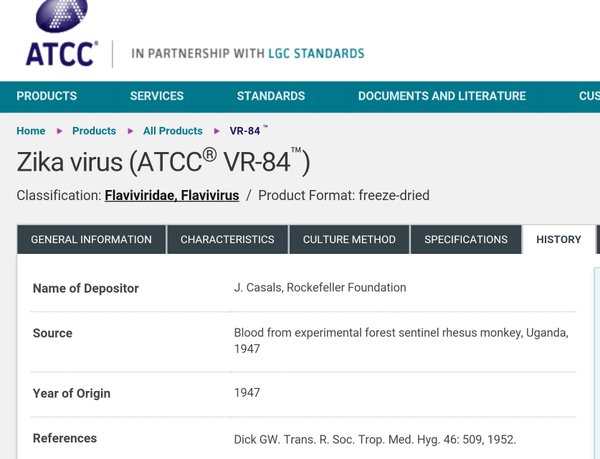Open Documents and Literature menu
600x459 pixels.
[x=442, y=96]
